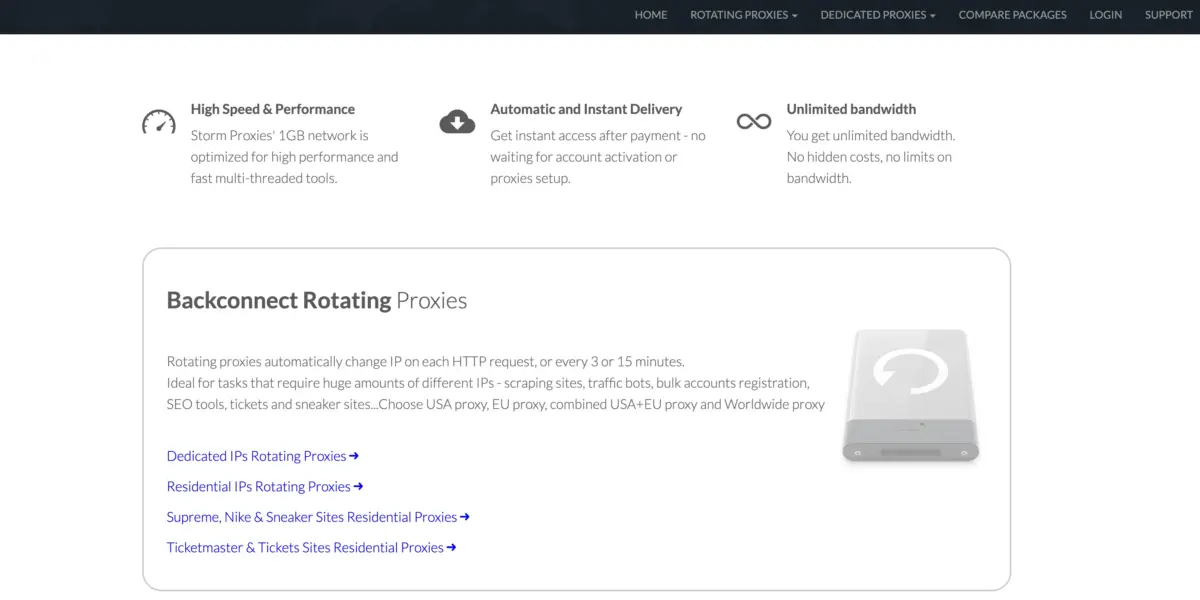Click the line starting 'Ideal for tasks that require'

[x=488, y=383]
